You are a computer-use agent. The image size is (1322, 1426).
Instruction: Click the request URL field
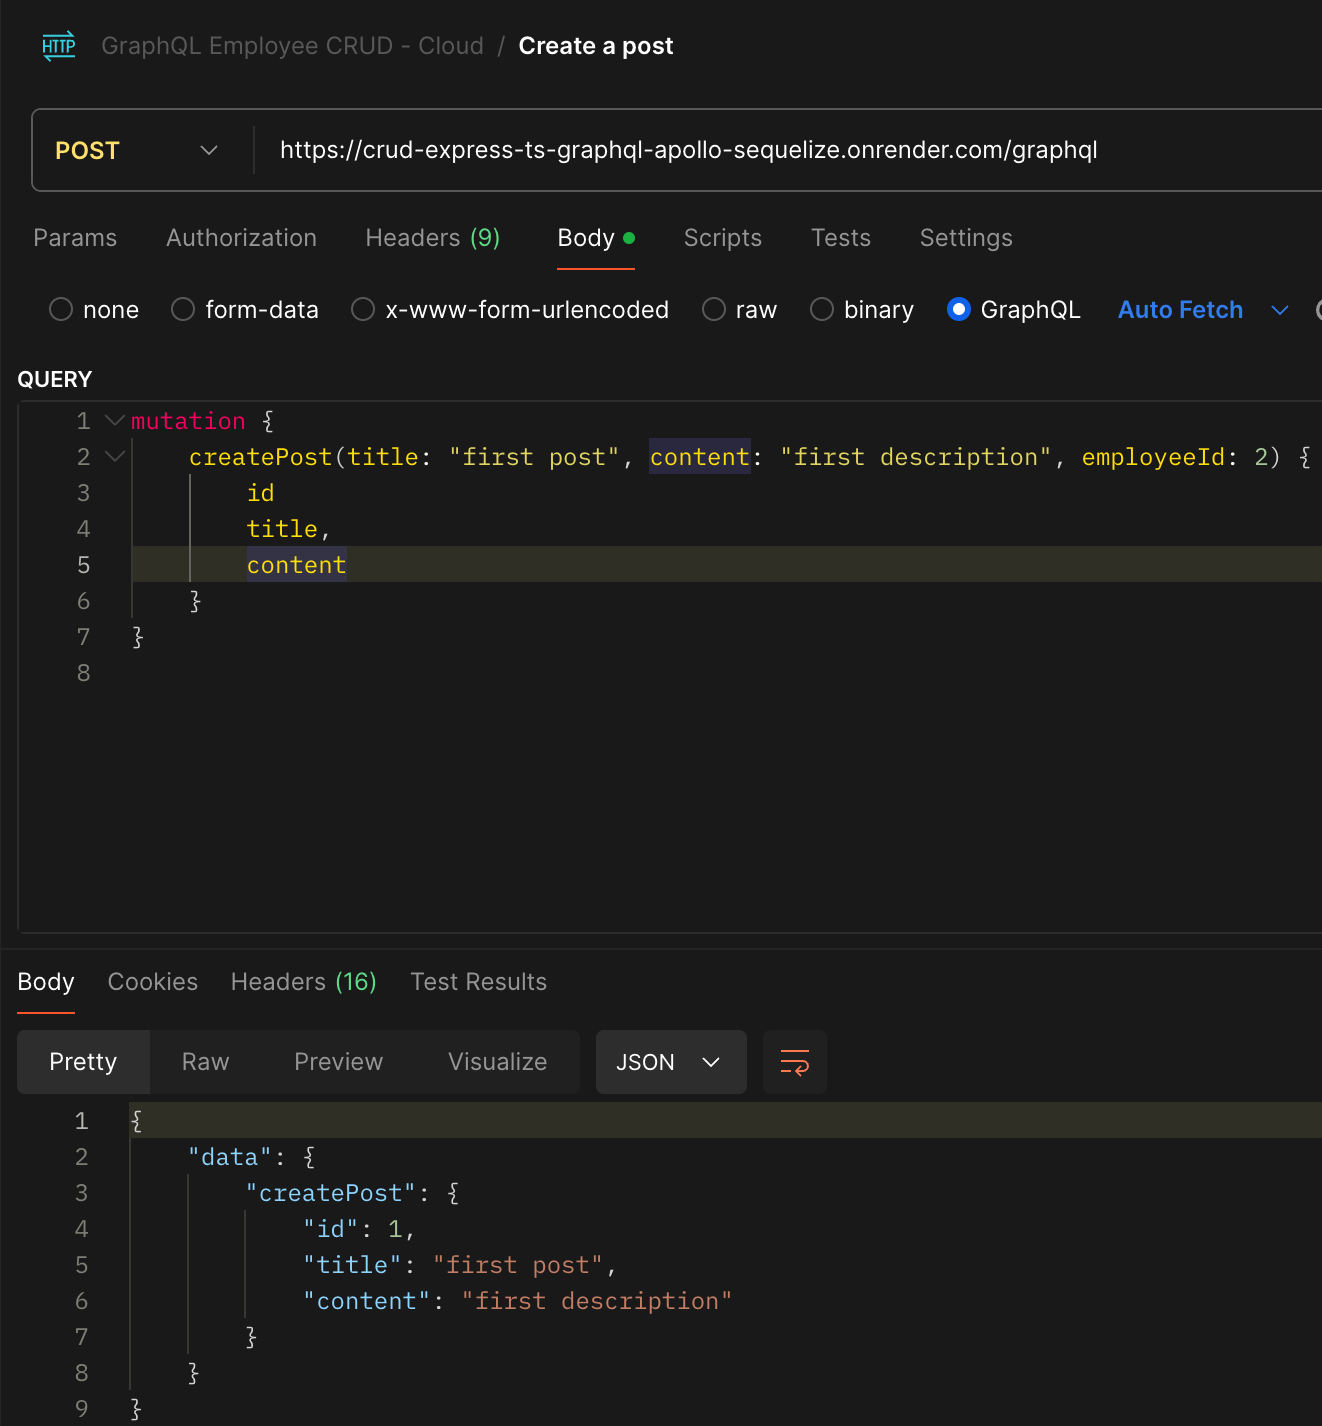[x=789, y=150]
